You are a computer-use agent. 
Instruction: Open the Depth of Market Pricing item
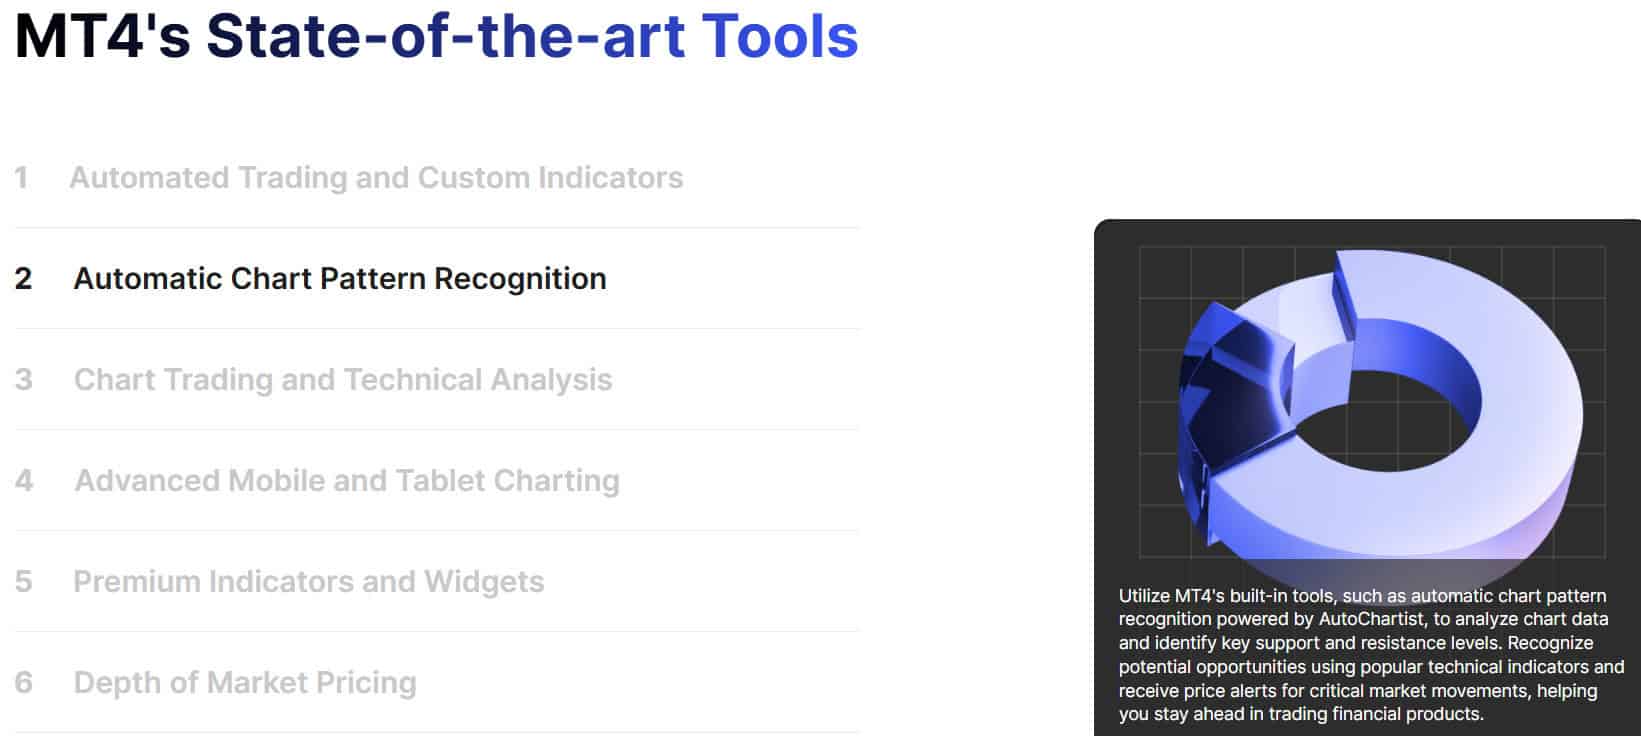(245, 683)
